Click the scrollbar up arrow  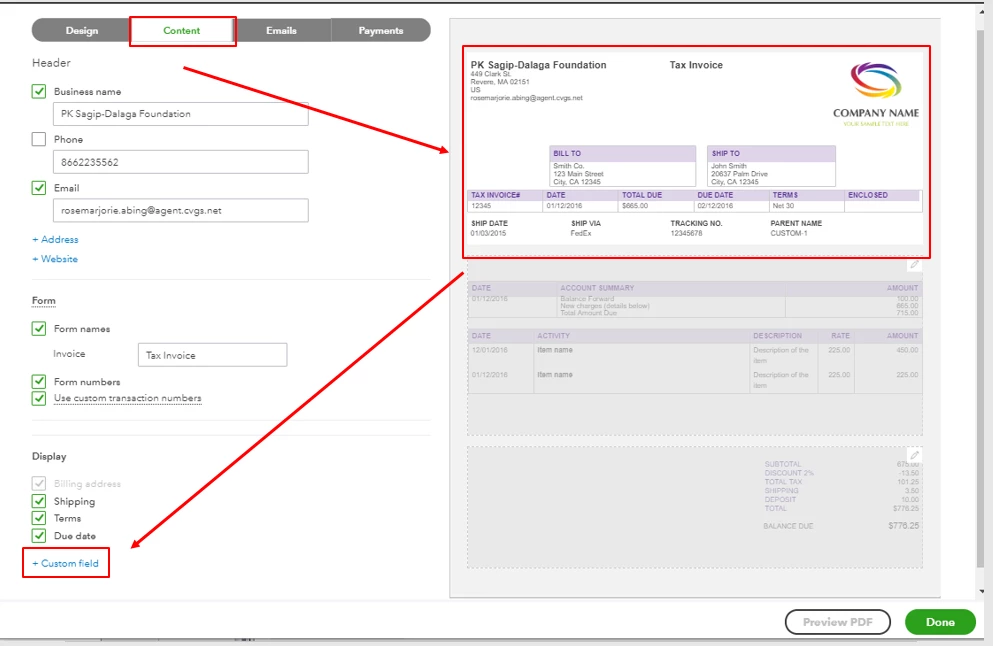(982, 11)
